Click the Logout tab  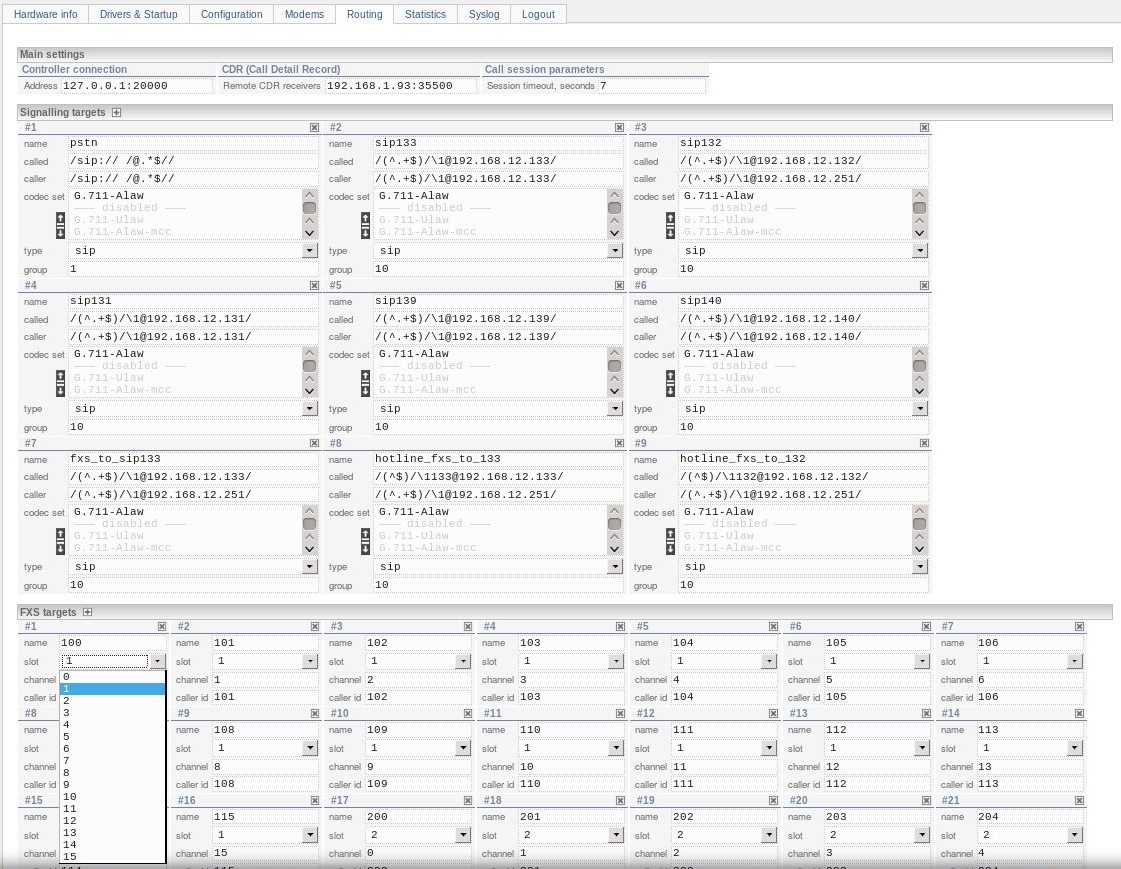pyautogui.click(x=538, y=14)
